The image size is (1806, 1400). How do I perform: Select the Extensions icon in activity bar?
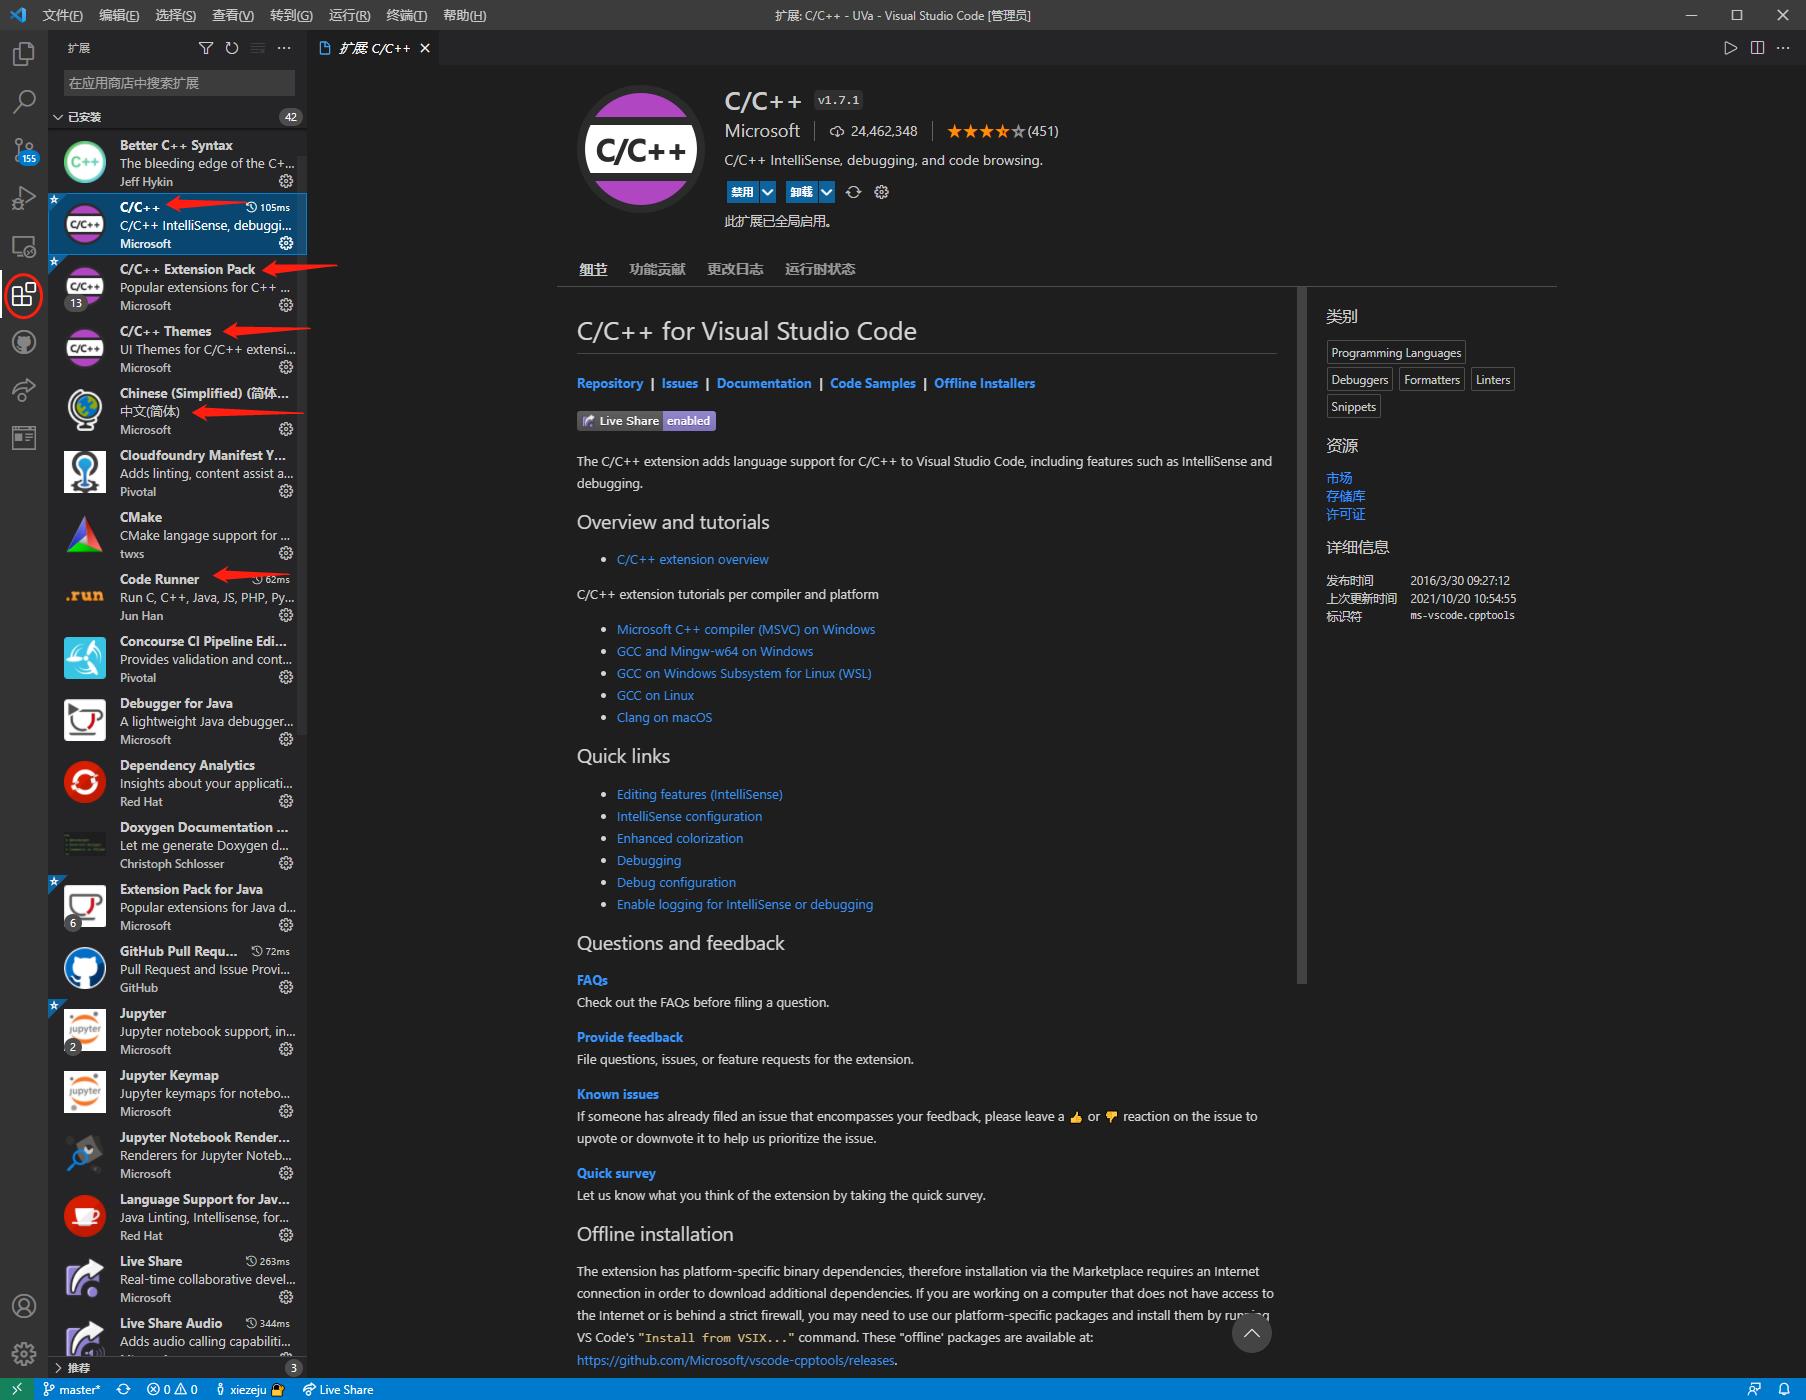(x=23, y=295)
